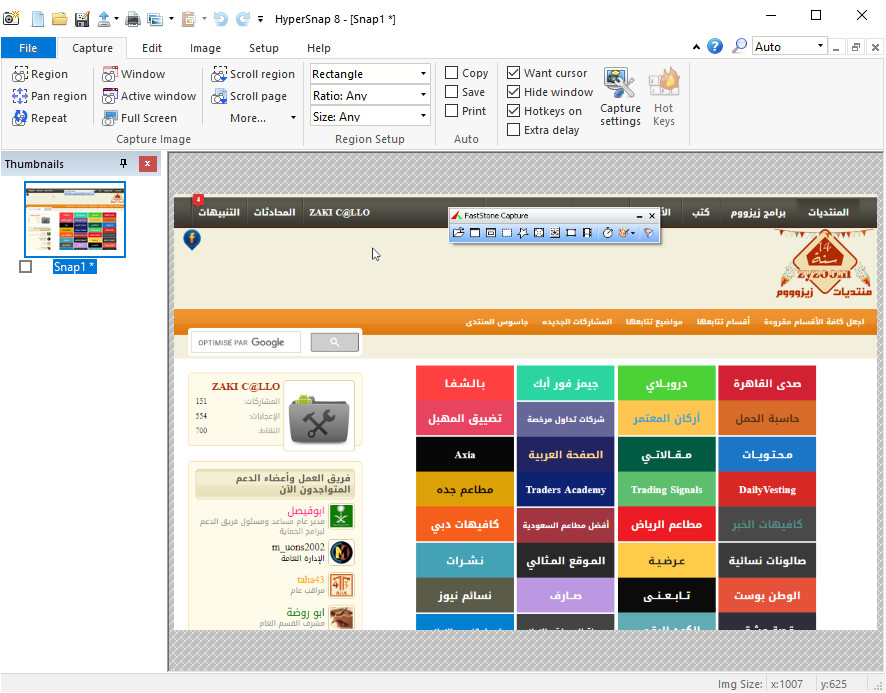Click the upload arrow icon
886x693 pixels.
(x=104, y=19)
